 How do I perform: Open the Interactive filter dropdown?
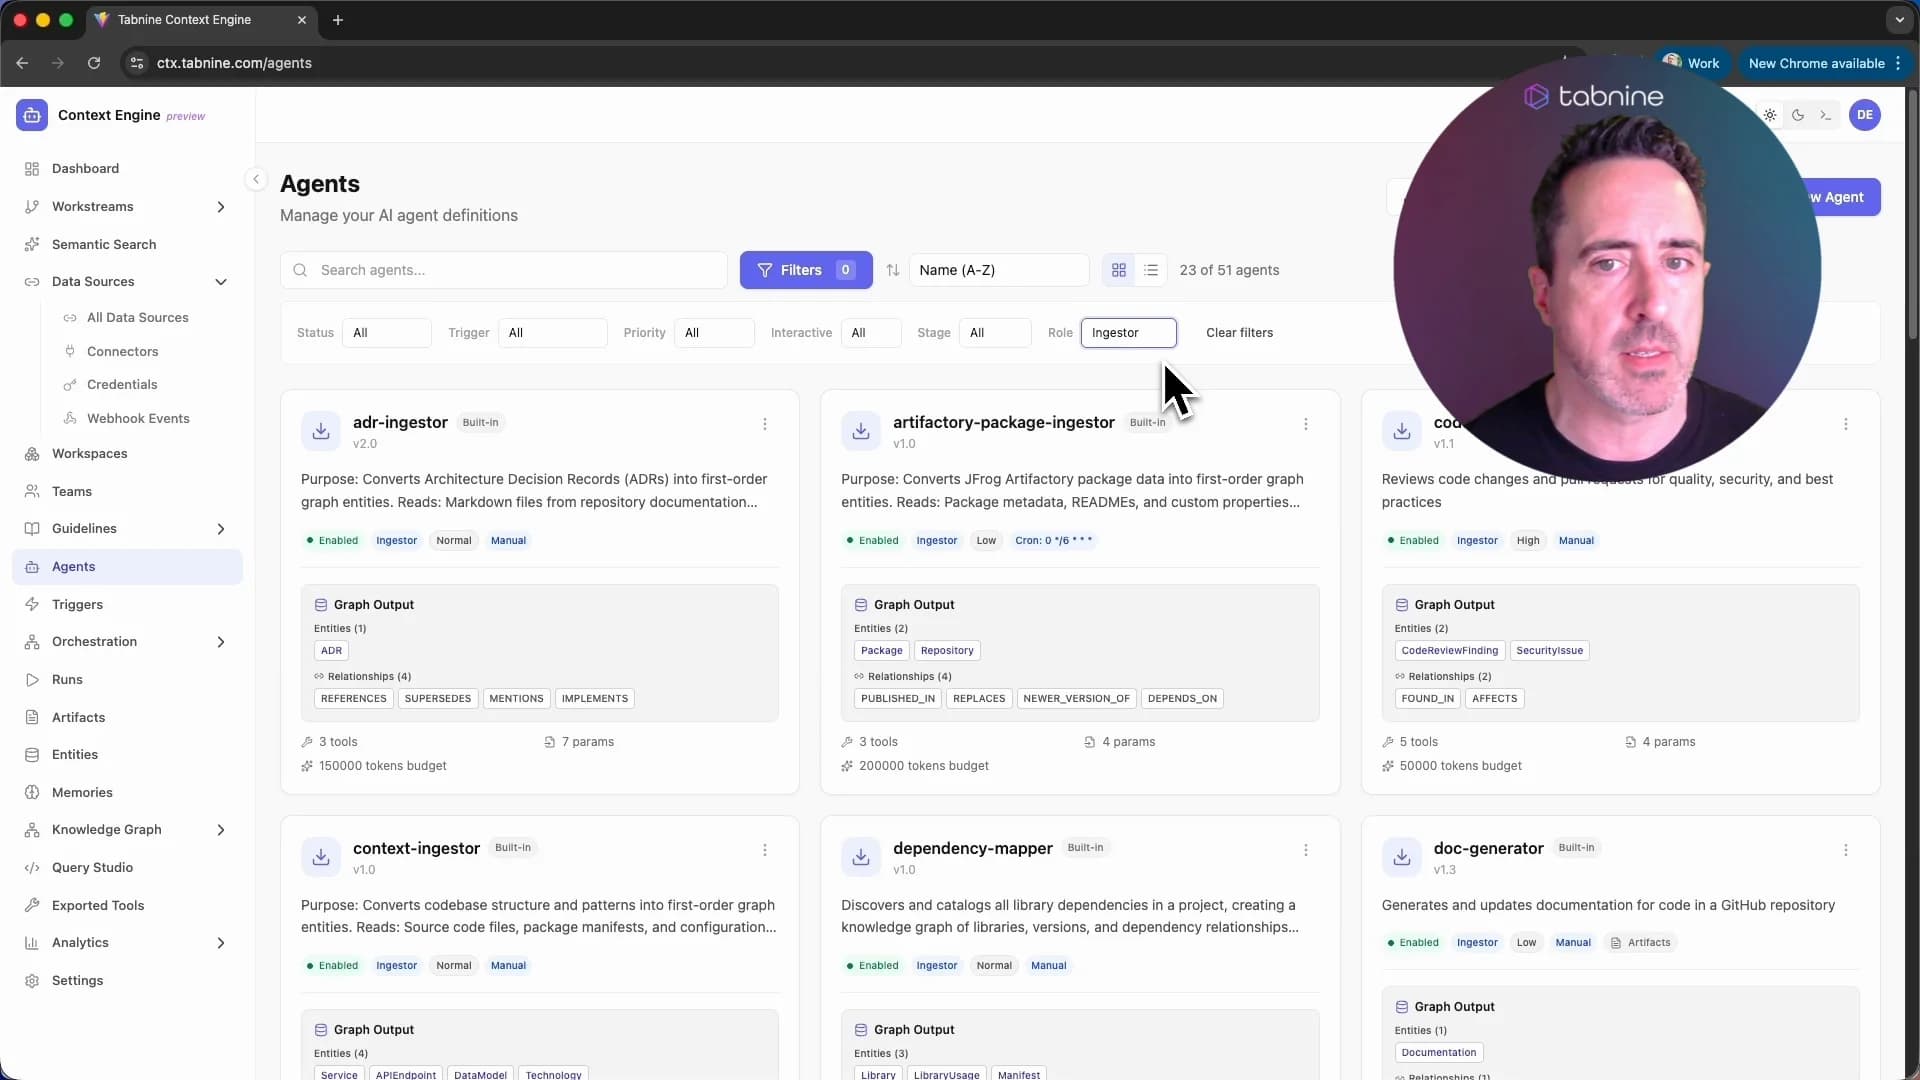pyautogui.click(x=871, y=333)
